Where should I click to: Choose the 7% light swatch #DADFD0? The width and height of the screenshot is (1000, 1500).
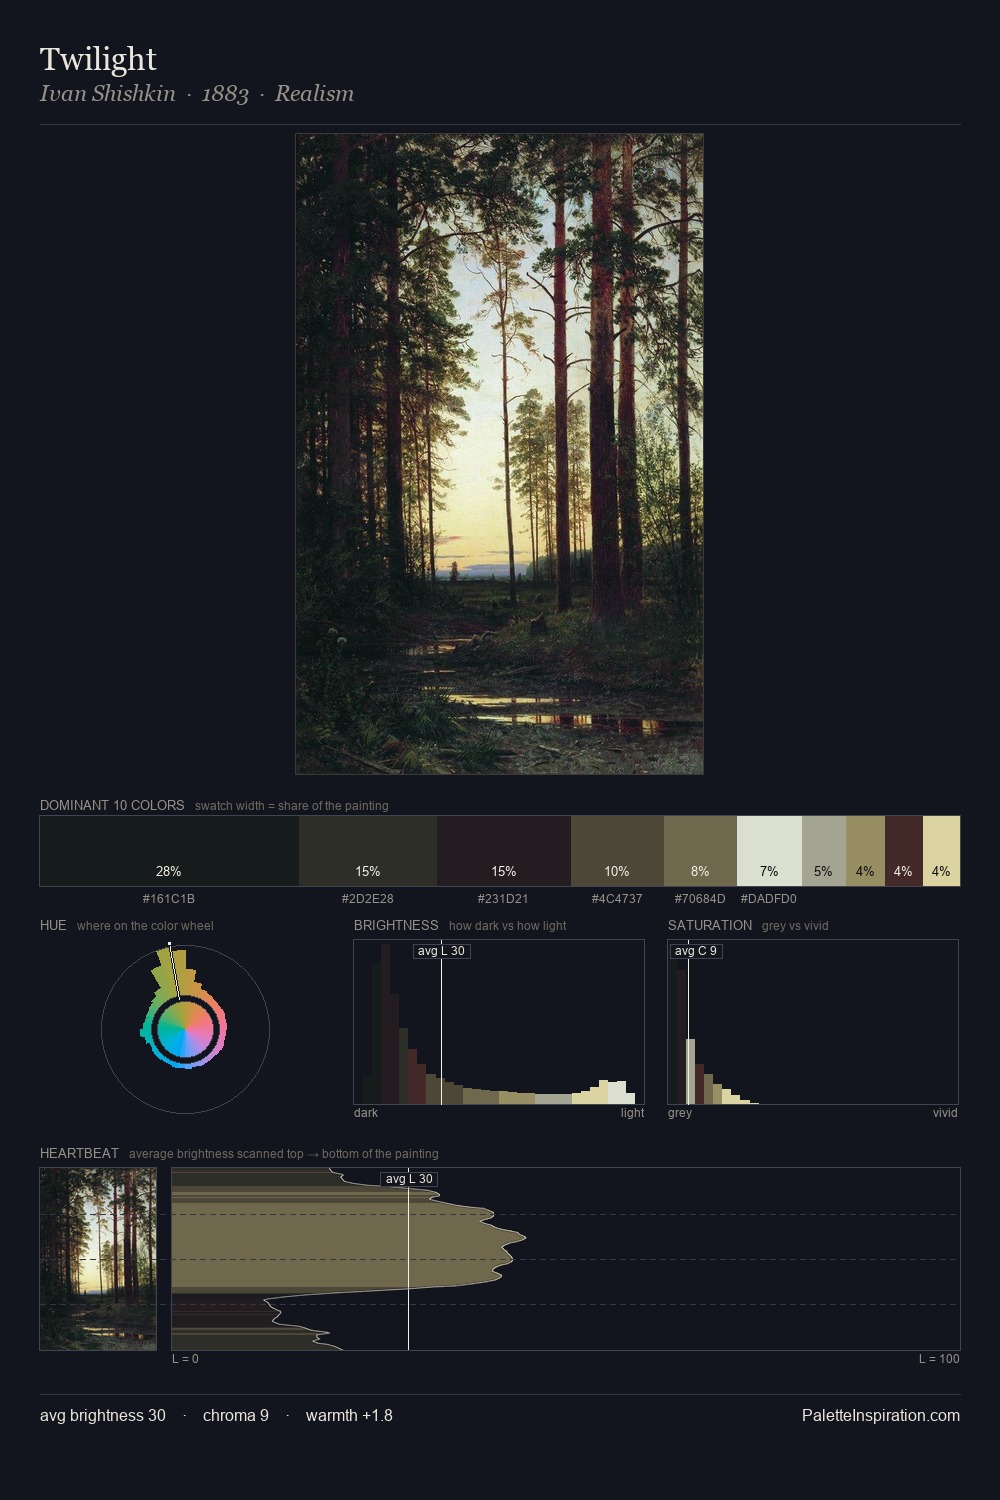[769, 851]
